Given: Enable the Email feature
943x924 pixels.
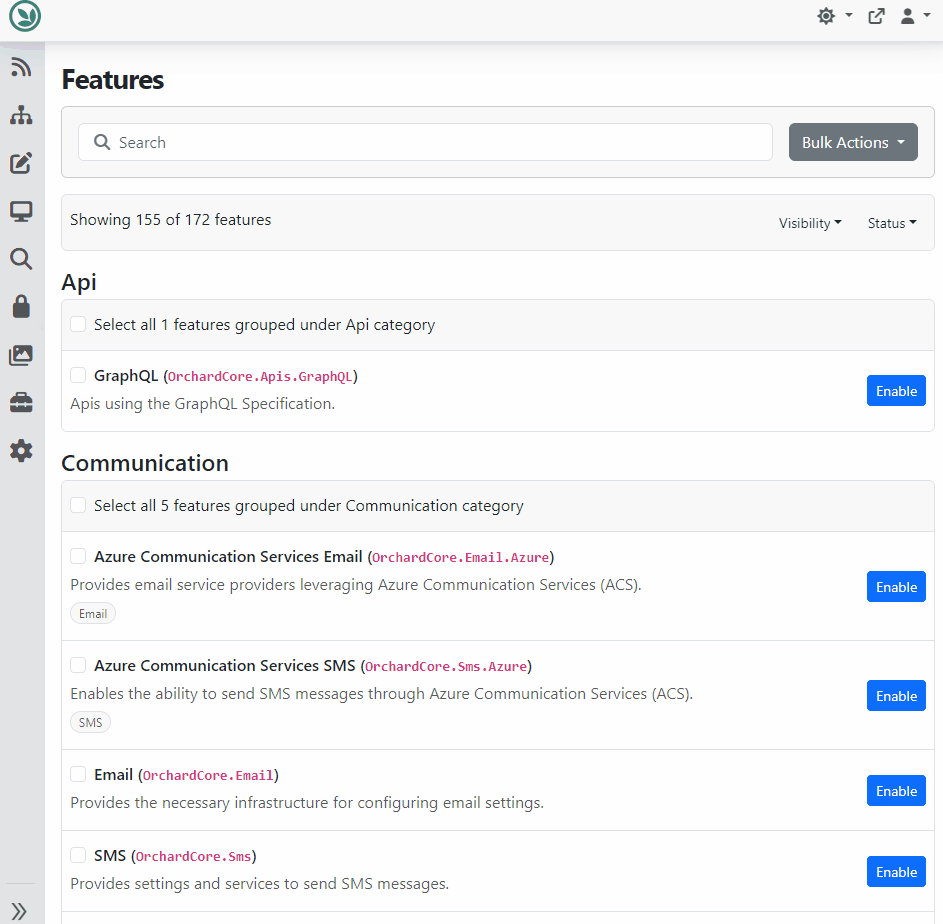Looking at the screenshot, I should click(896, 790).
